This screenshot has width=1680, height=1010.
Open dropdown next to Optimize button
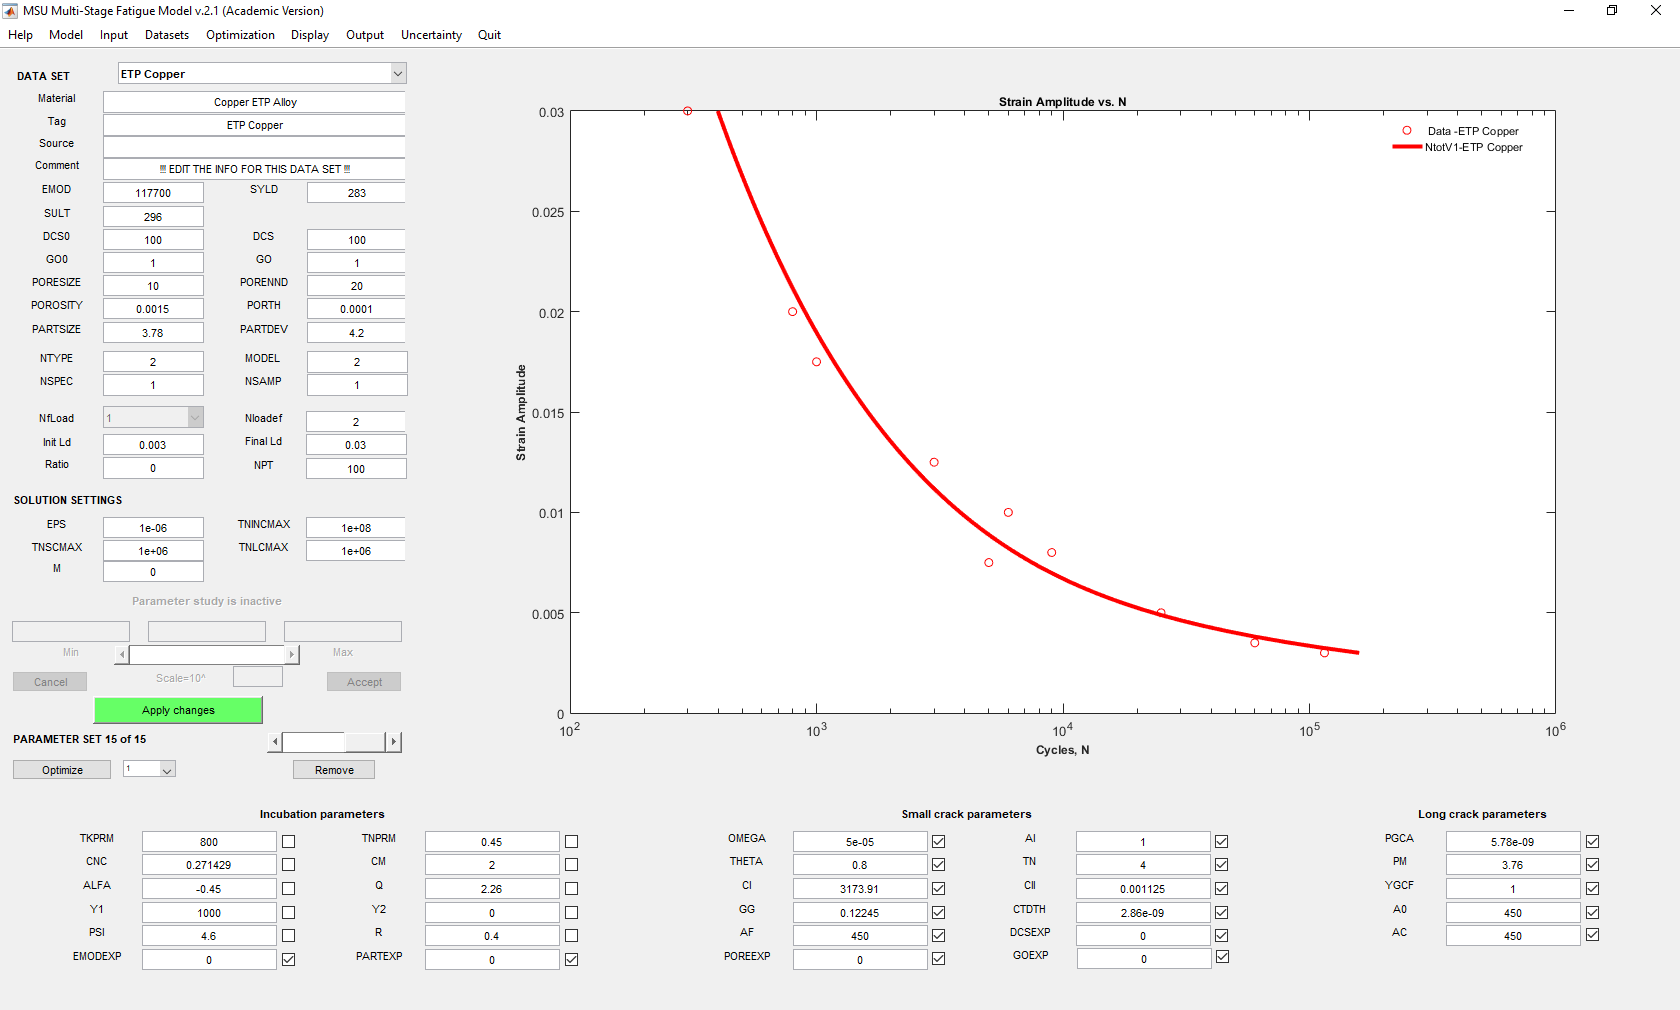[167, 770]
